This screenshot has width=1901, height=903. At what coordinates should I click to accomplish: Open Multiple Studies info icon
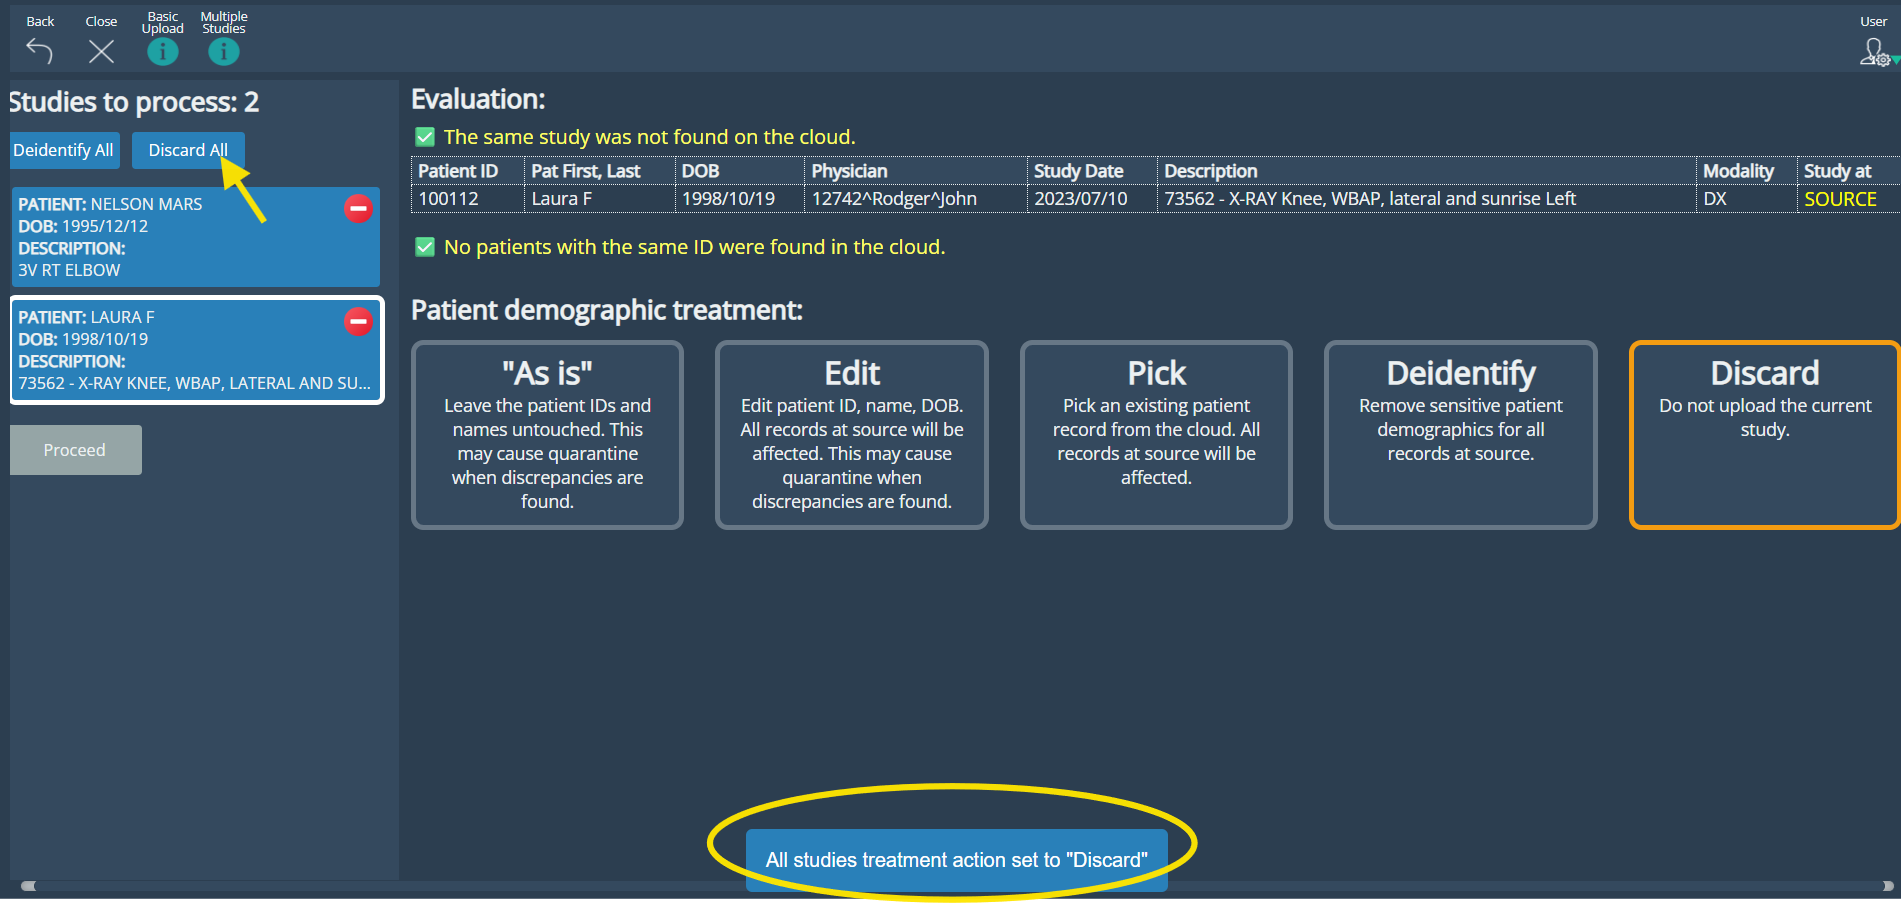[x=224, y=52]
